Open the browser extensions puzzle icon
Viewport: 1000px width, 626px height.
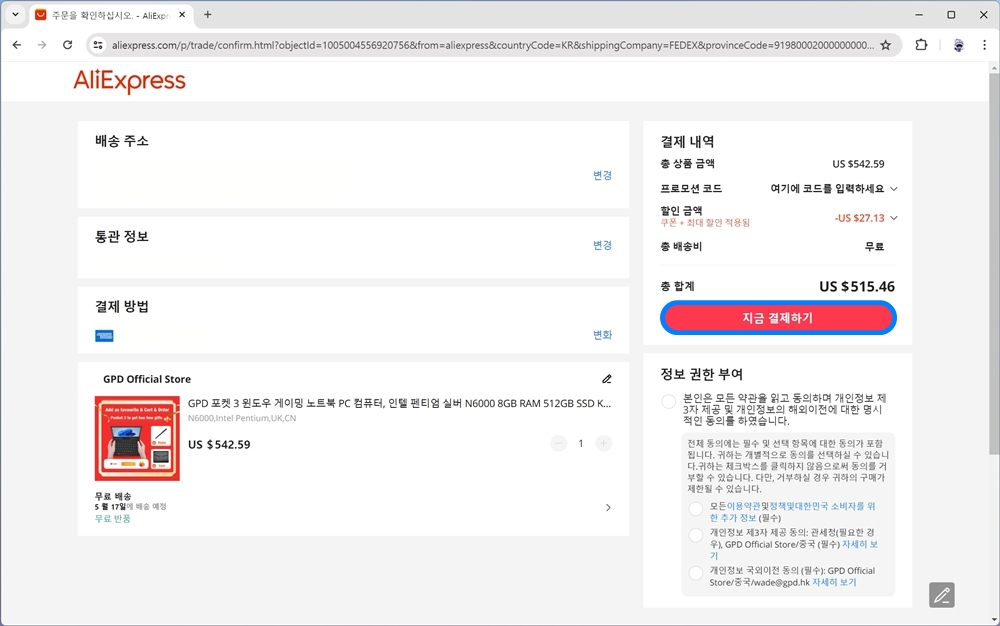click(x=921, y=45)
